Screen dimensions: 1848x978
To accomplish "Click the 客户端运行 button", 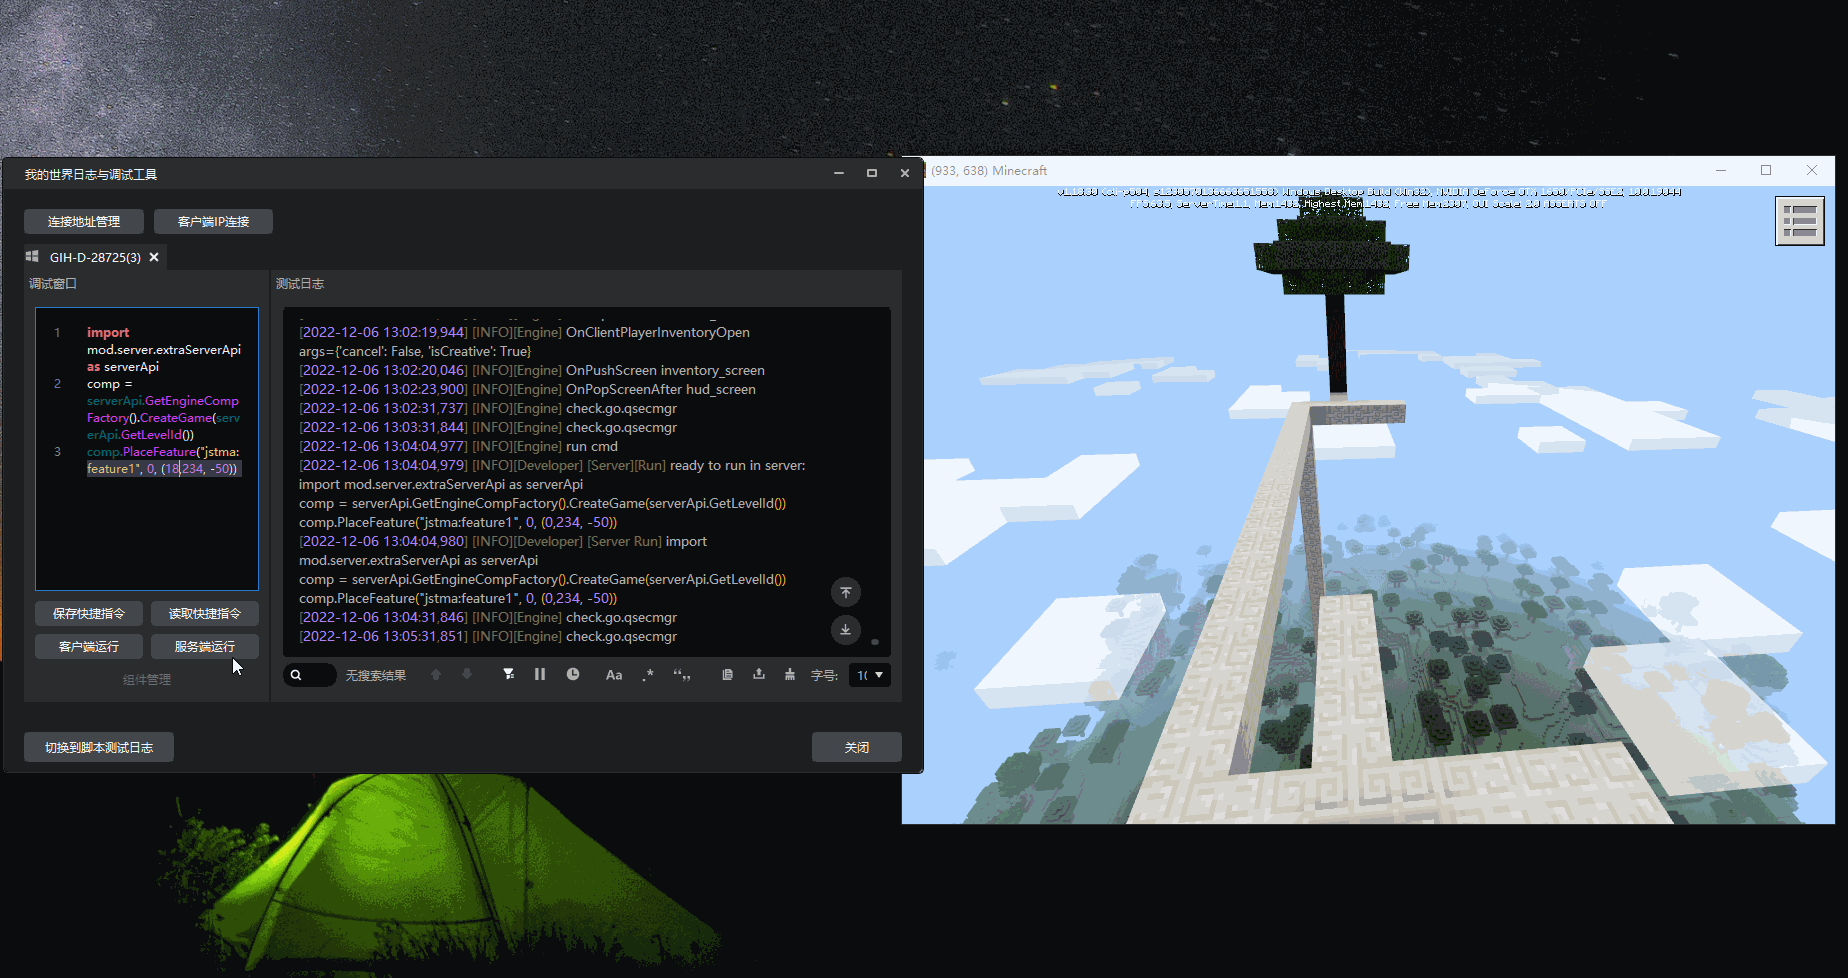I will [89, 646].
